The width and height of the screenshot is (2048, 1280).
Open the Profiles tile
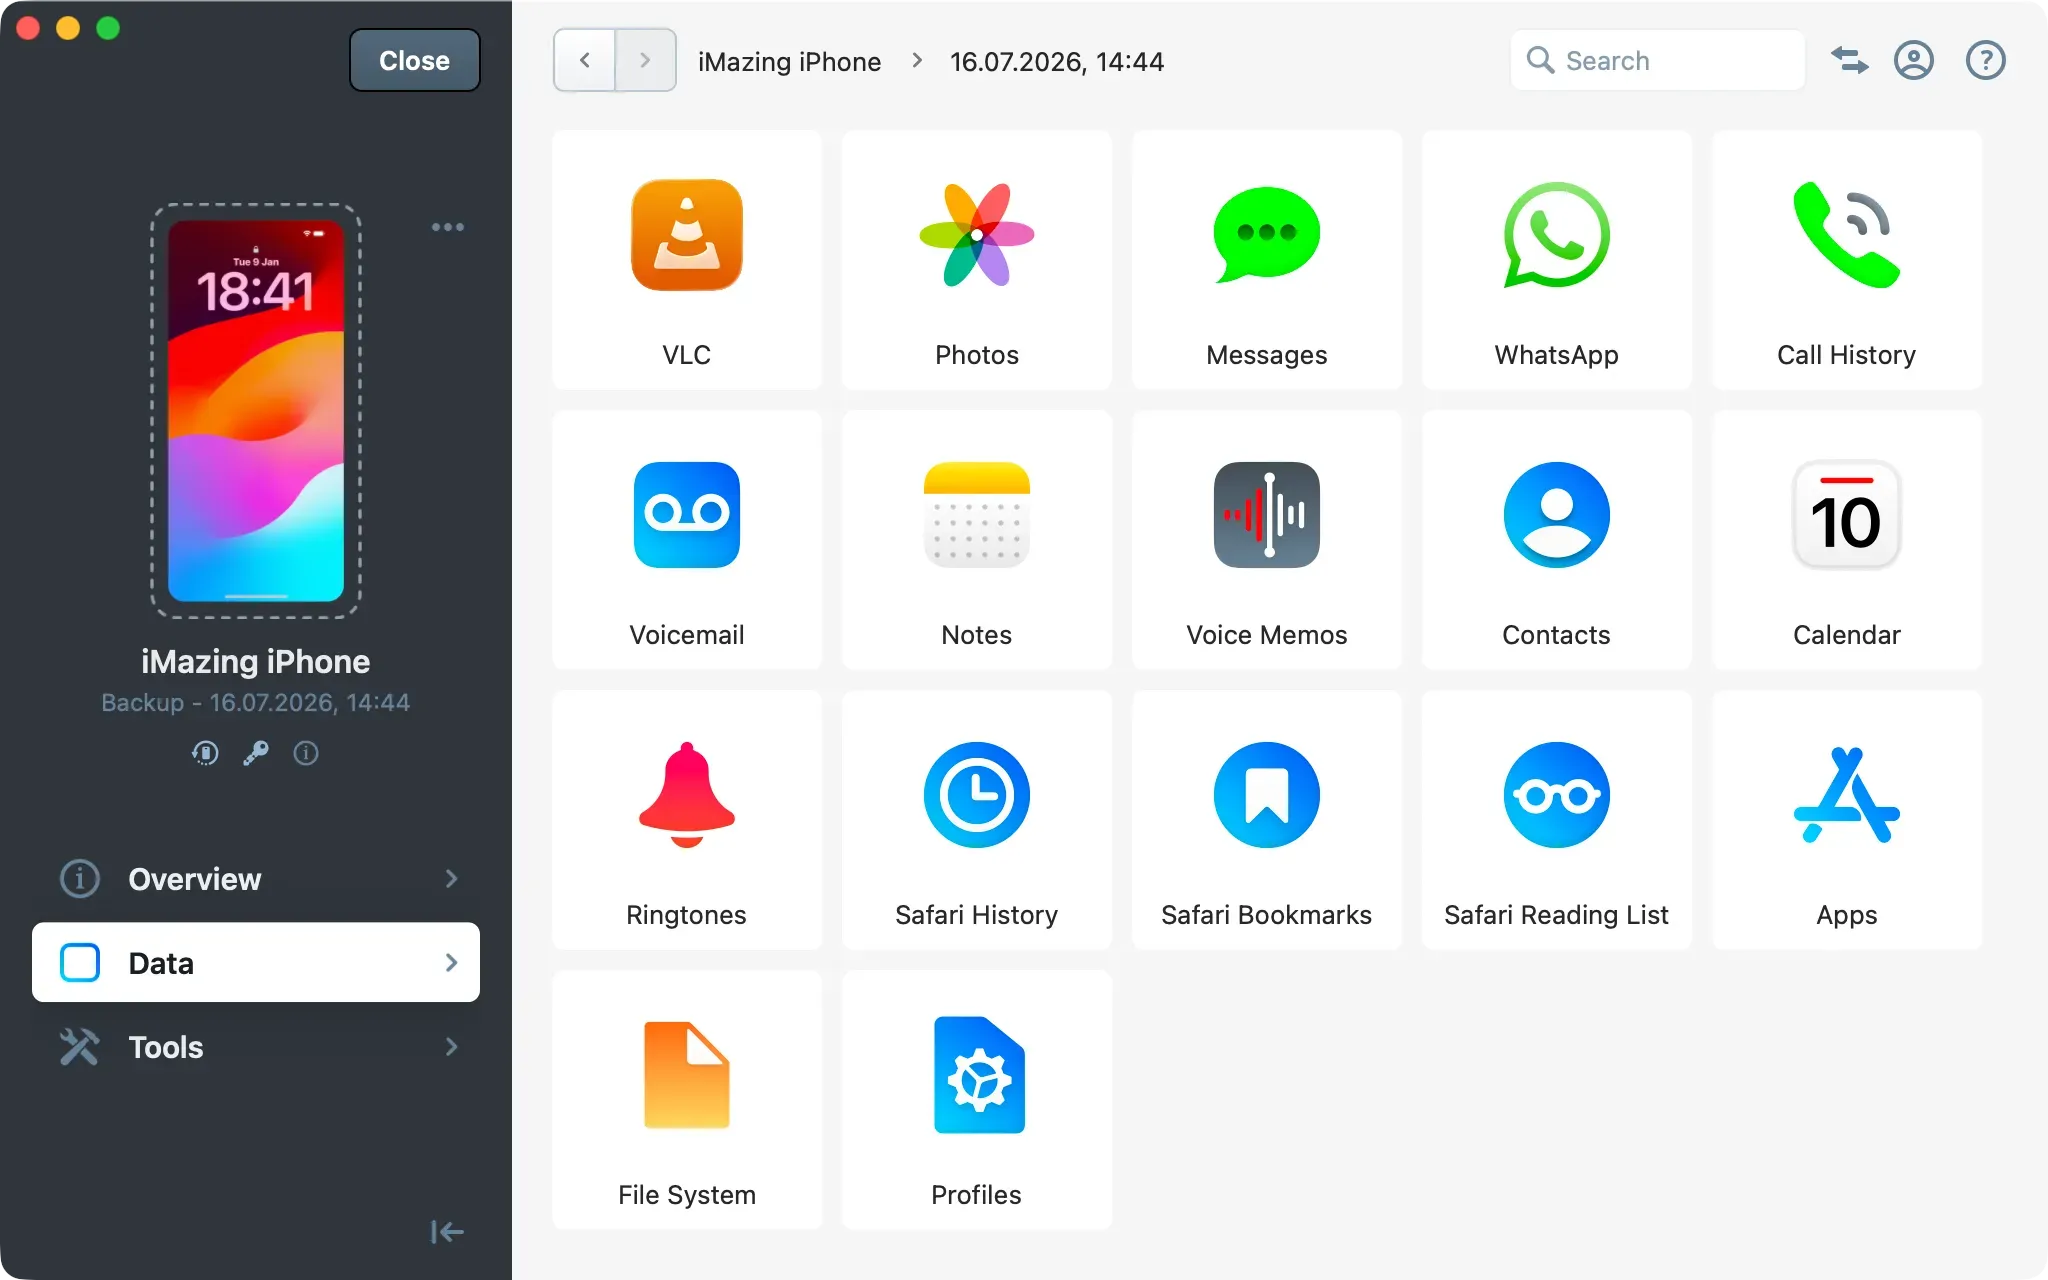[x=977, y=1100]
